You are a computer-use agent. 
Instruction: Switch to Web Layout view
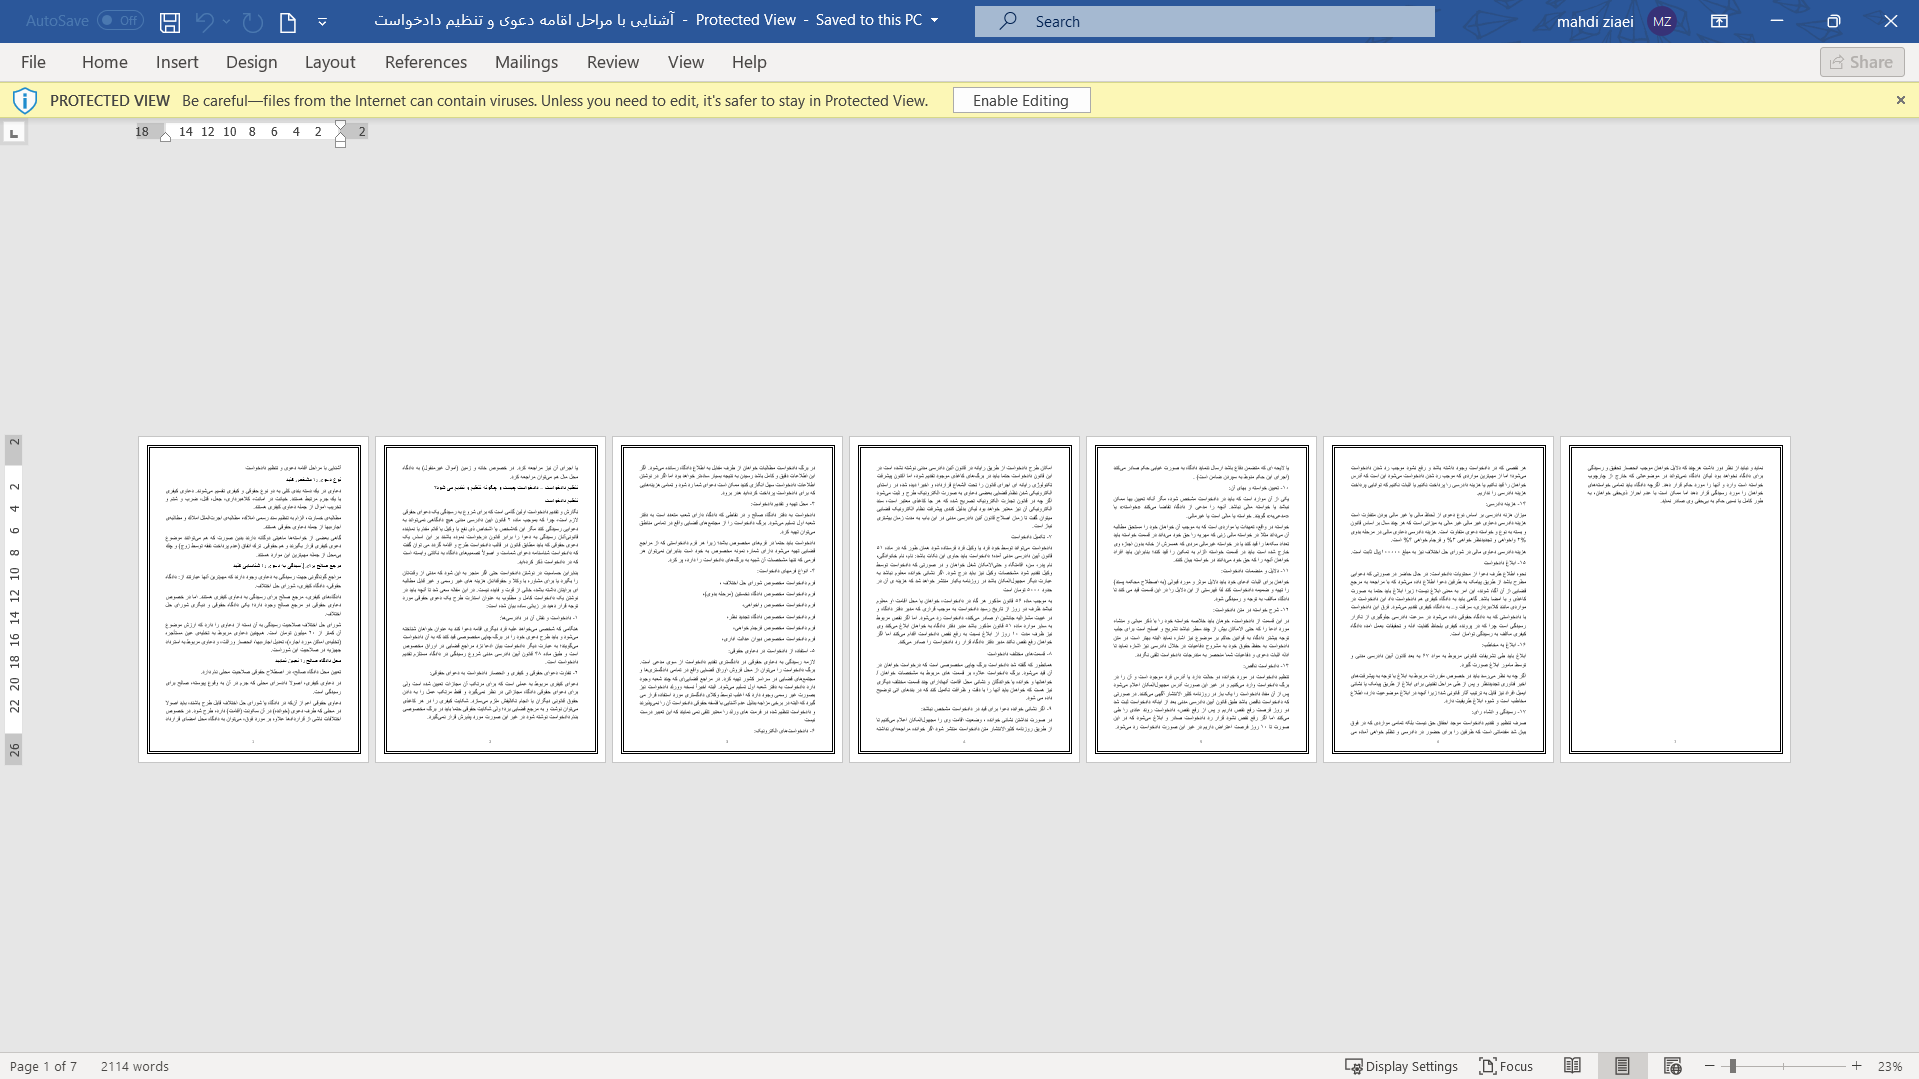tap(1672, 1066)
